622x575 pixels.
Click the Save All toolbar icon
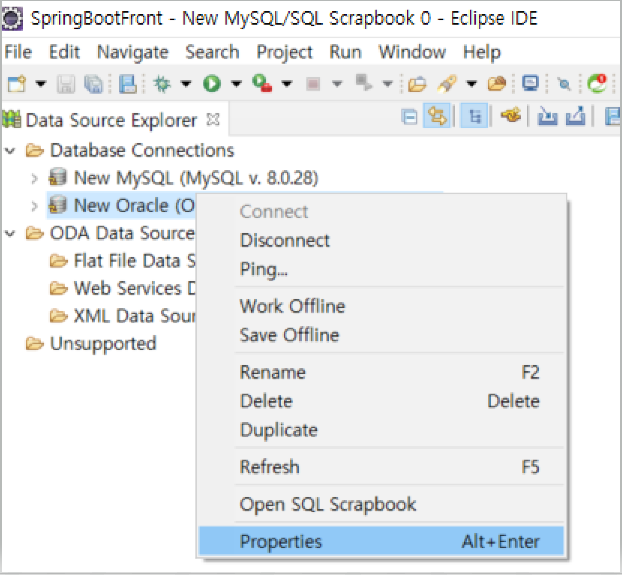pos(94,84)
